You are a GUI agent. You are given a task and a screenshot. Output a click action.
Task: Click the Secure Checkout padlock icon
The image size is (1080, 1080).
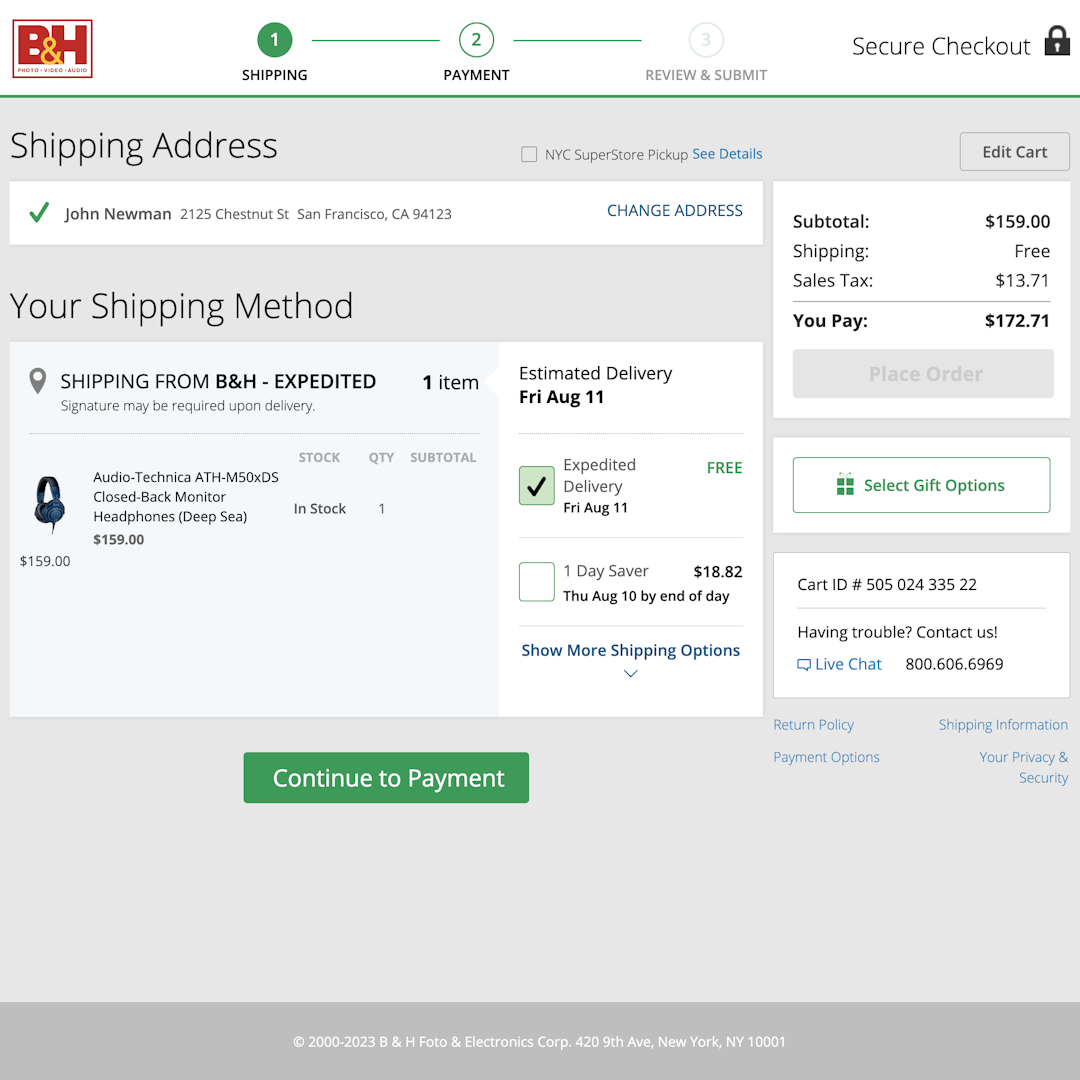1056,42
